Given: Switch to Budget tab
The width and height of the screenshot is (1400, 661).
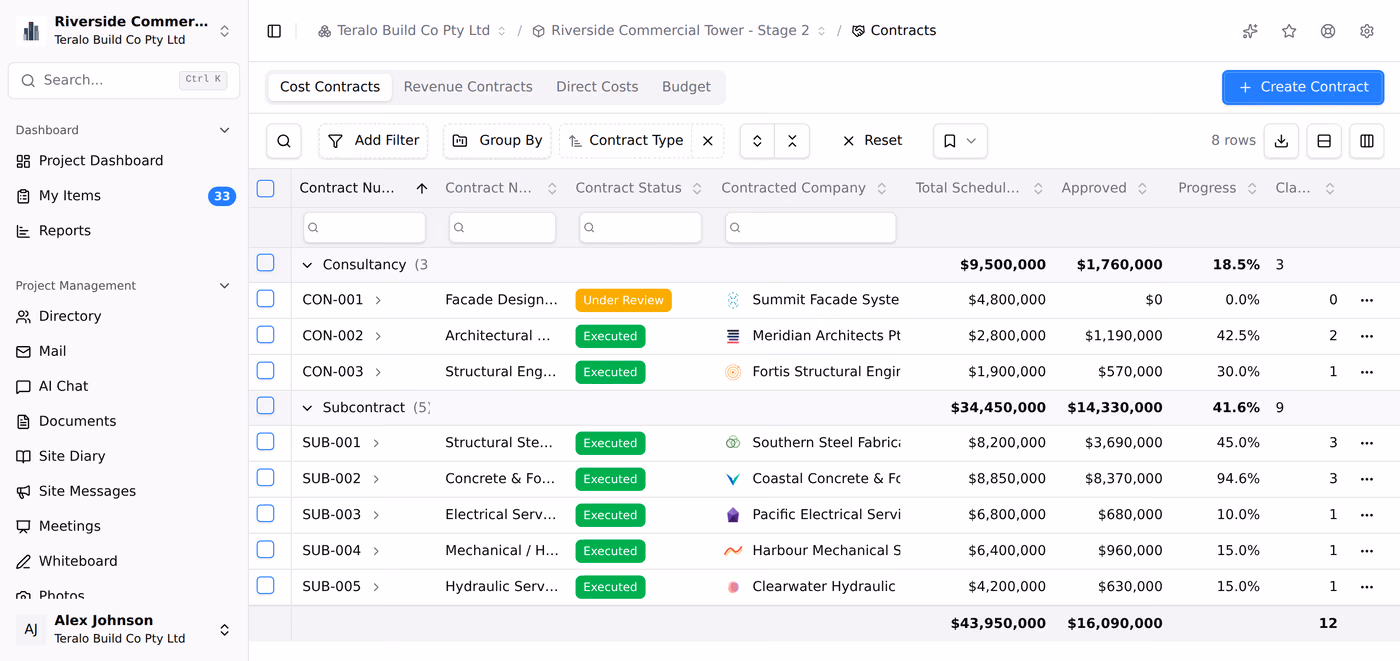Looking at the screenshot, I should tap(686, 87).
